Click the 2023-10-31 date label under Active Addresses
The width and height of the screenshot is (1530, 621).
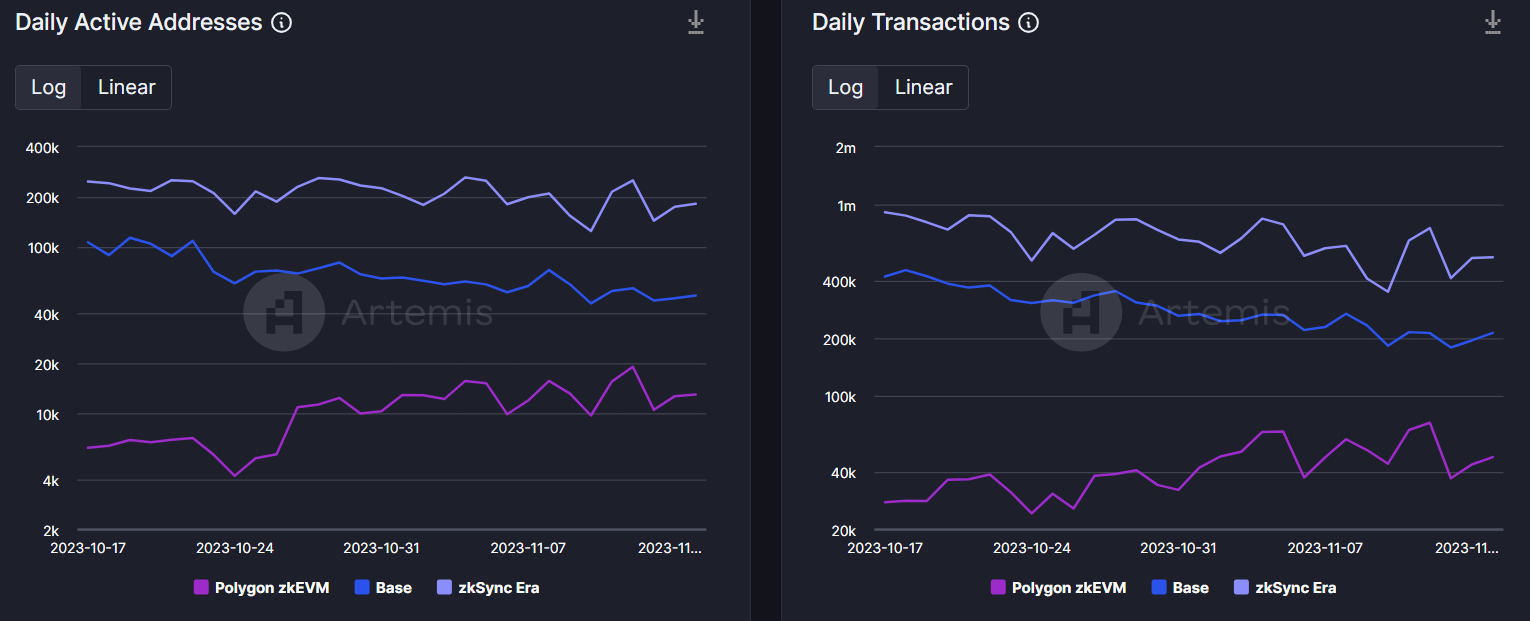382,548
